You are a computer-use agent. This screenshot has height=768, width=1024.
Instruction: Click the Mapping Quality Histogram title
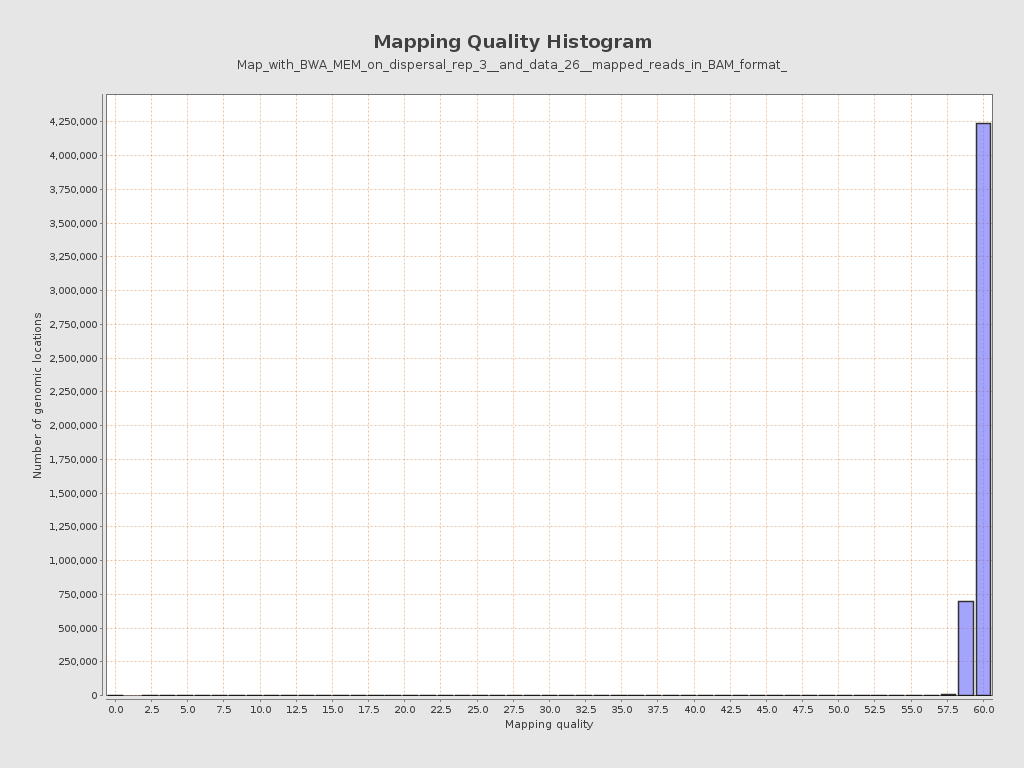click(511, 41)
